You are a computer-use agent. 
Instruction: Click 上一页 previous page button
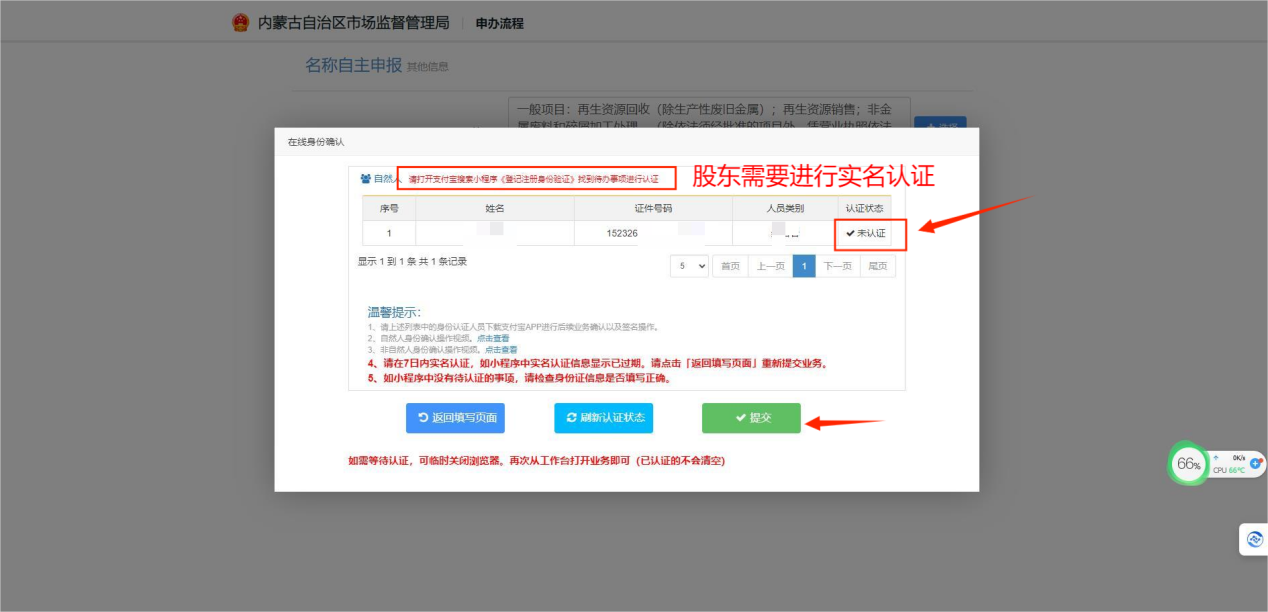[769, 266]
